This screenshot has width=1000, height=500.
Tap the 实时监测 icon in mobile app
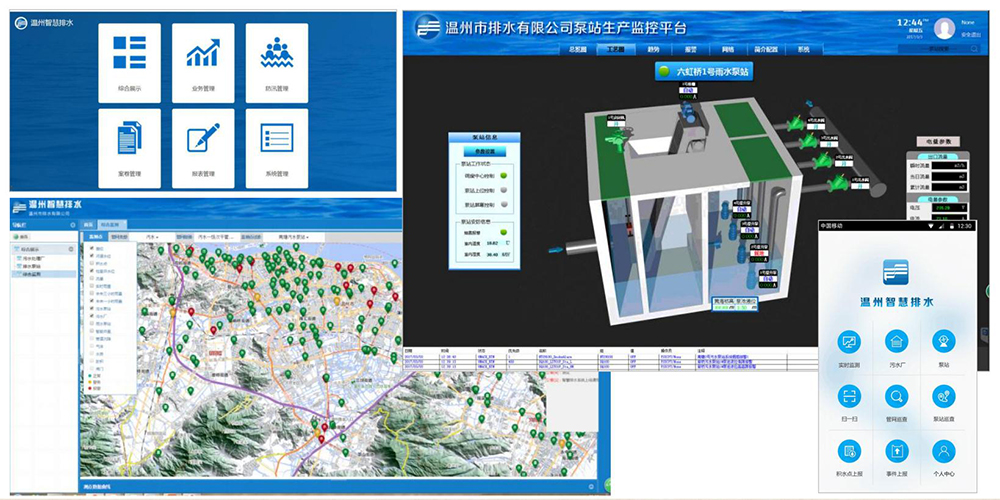click(849, 346)
